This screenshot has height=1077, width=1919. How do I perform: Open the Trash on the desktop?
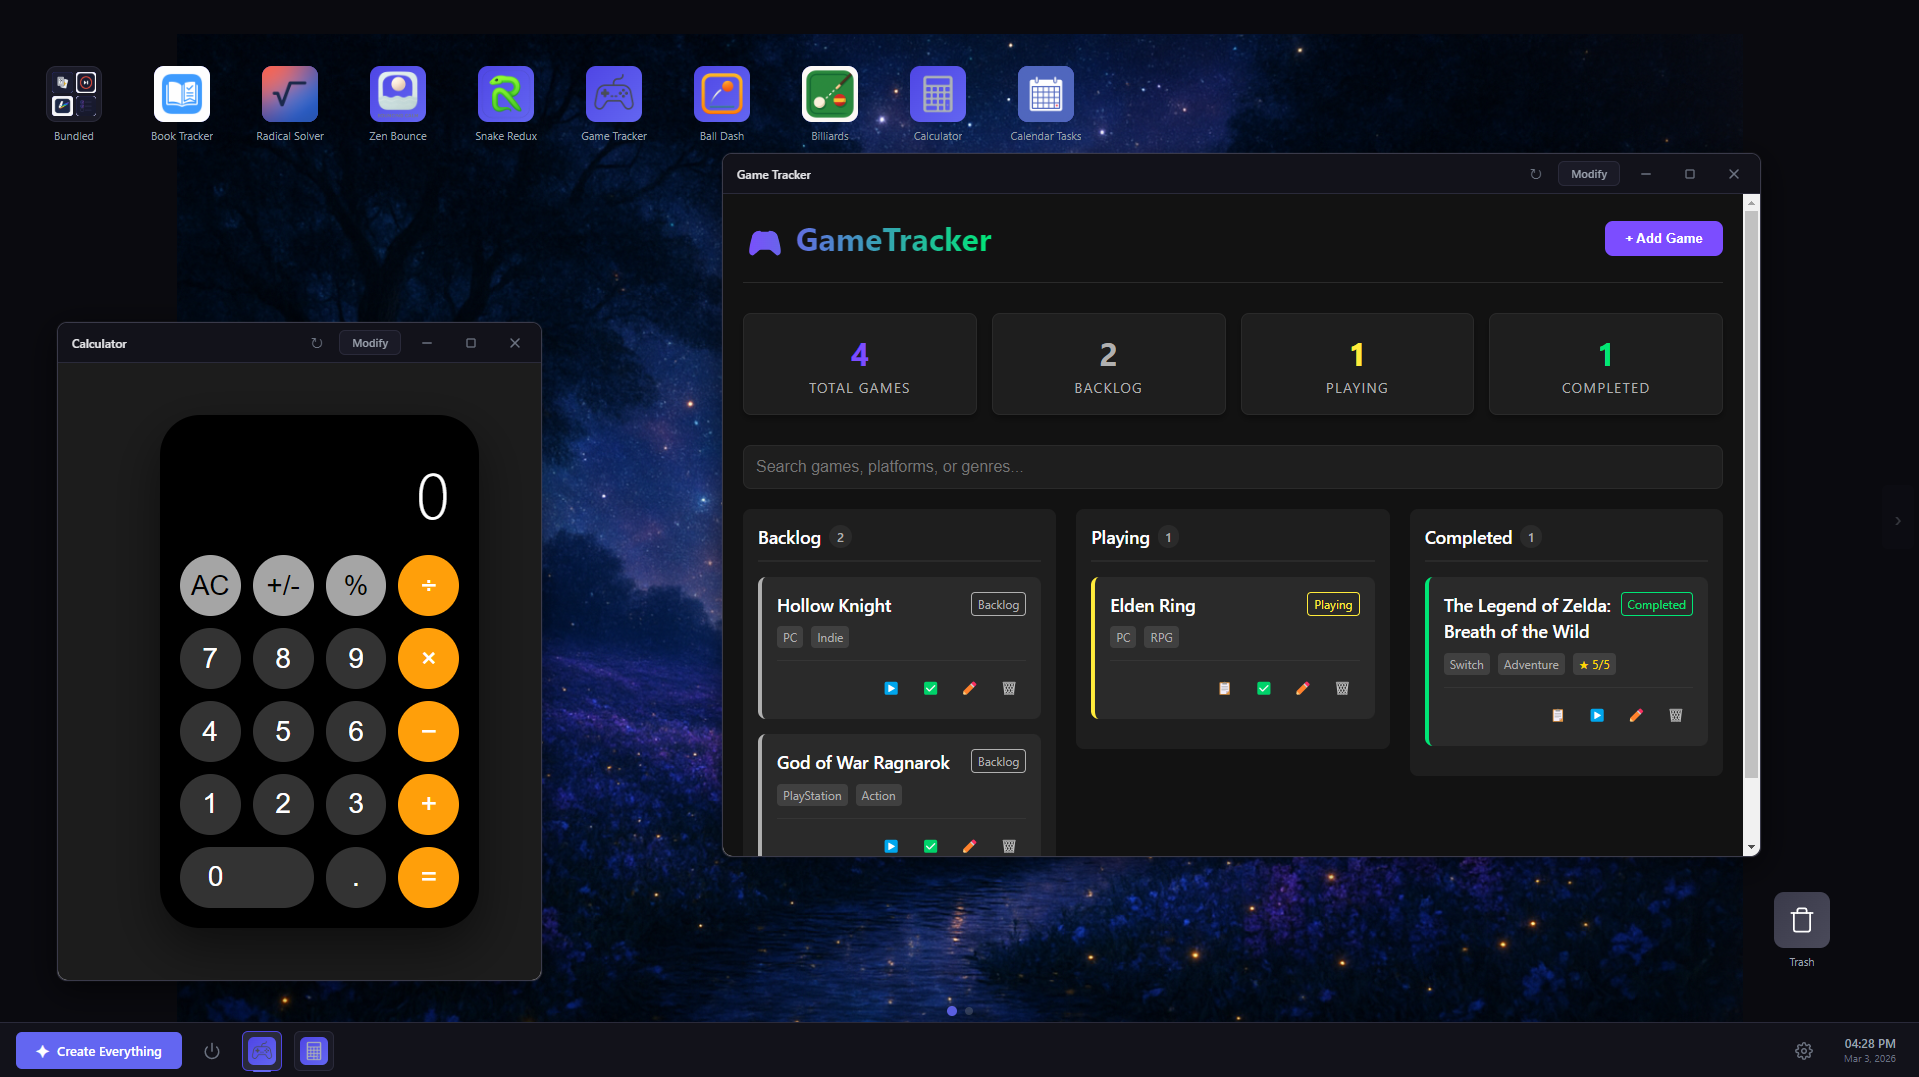coord(1802,920)
